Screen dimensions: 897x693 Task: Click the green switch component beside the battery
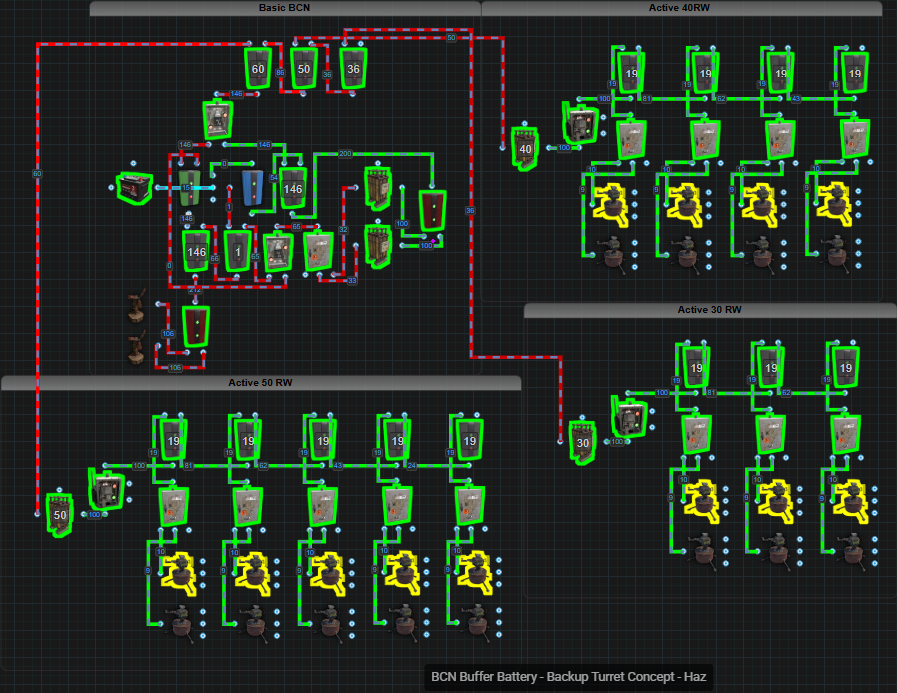(190, 188)
